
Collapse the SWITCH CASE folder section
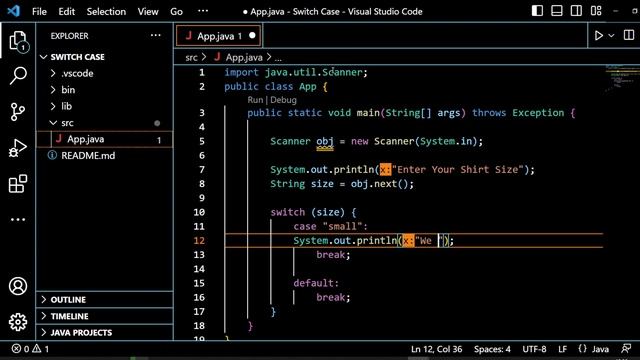point(78,57)
